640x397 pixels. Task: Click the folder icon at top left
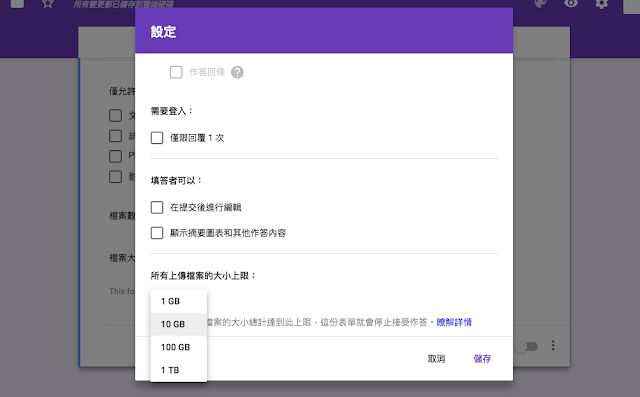[x=17, y=4]
